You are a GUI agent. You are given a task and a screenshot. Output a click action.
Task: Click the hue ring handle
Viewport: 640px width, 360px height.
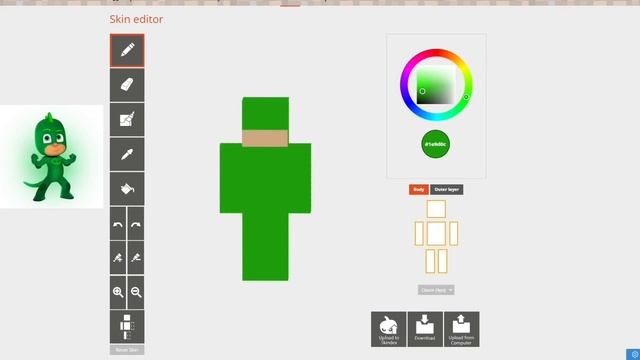point(466,97)
